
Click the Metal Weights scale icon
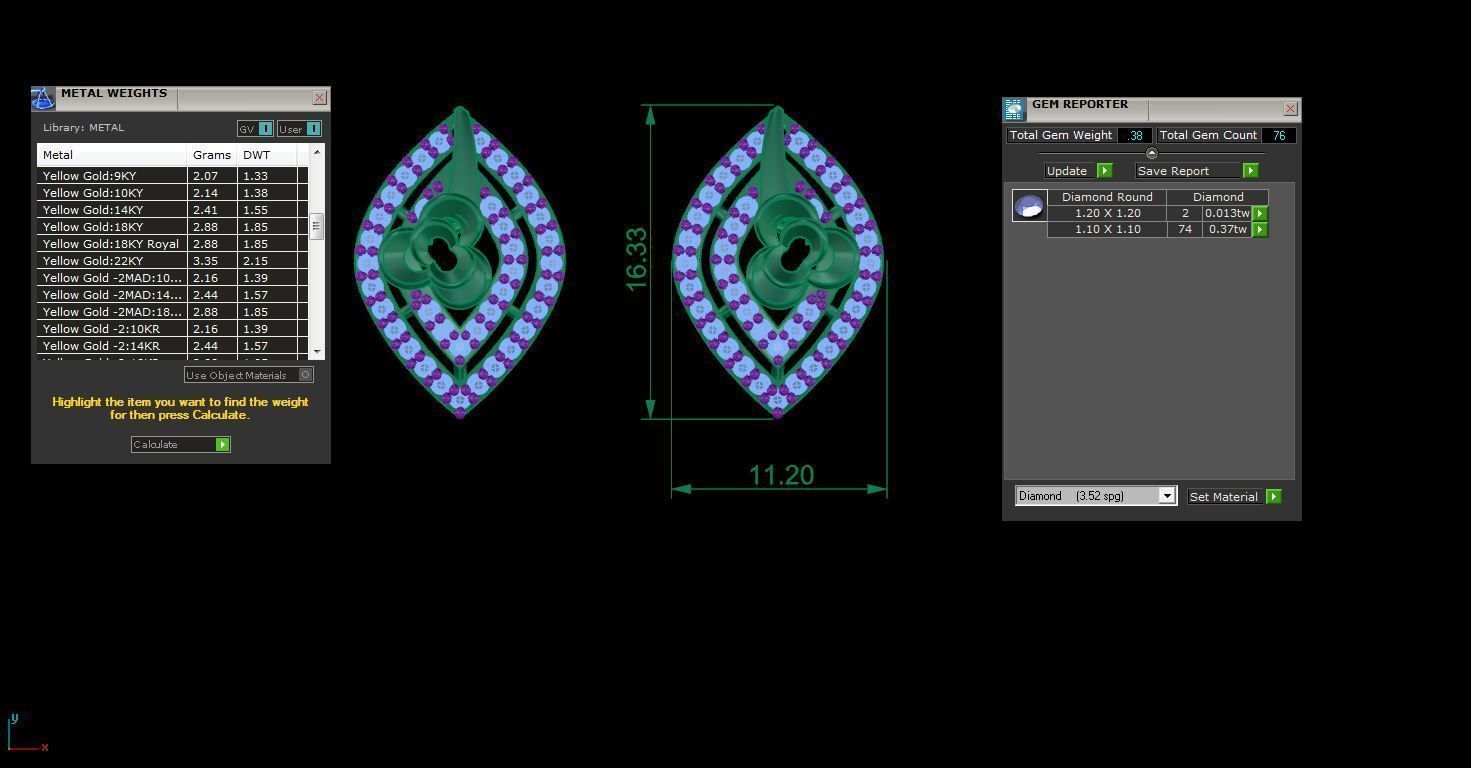tap(43, 98)
